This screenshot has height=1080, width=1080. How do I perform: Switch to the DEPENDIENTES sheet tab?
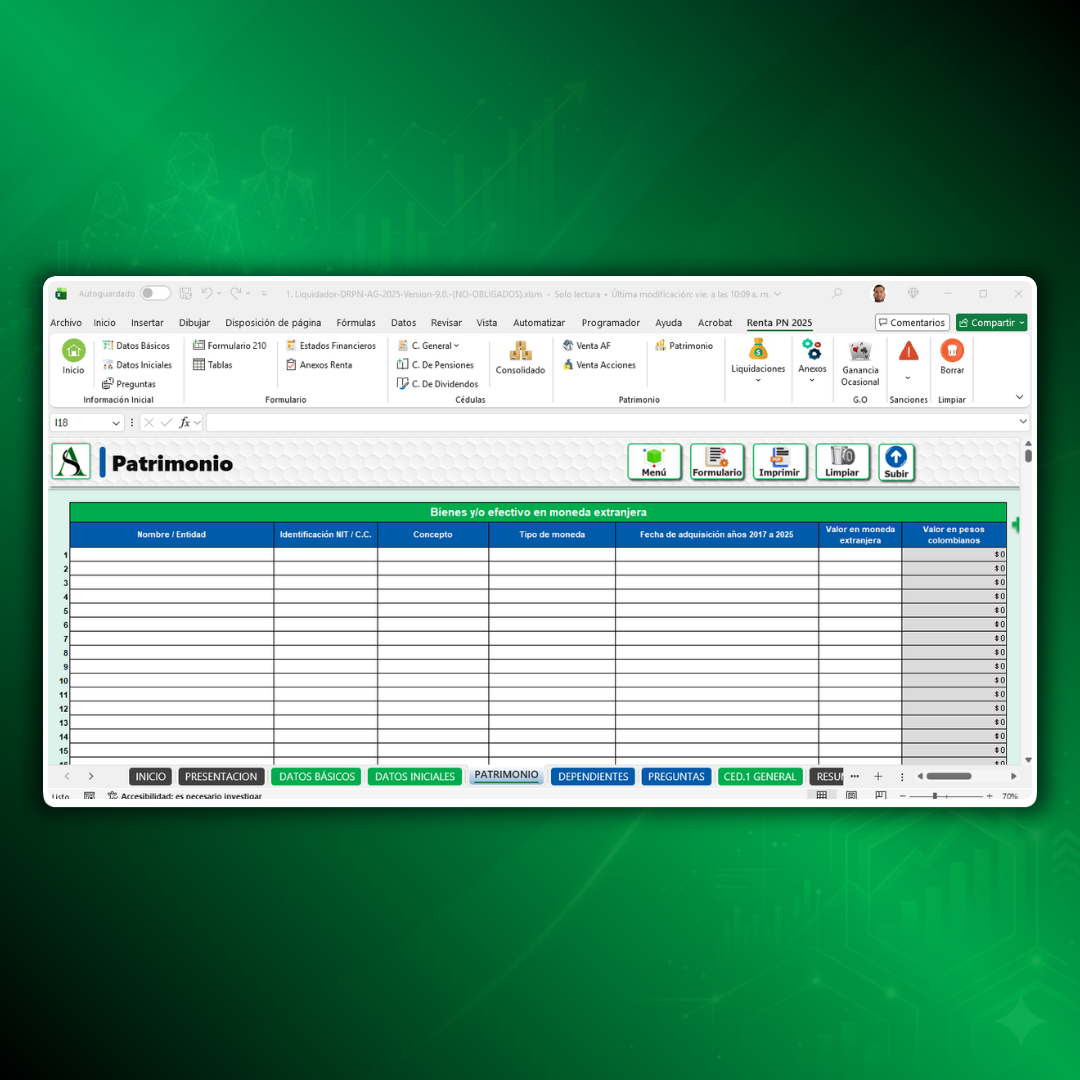pyautogui.click(x=593, y=777)
